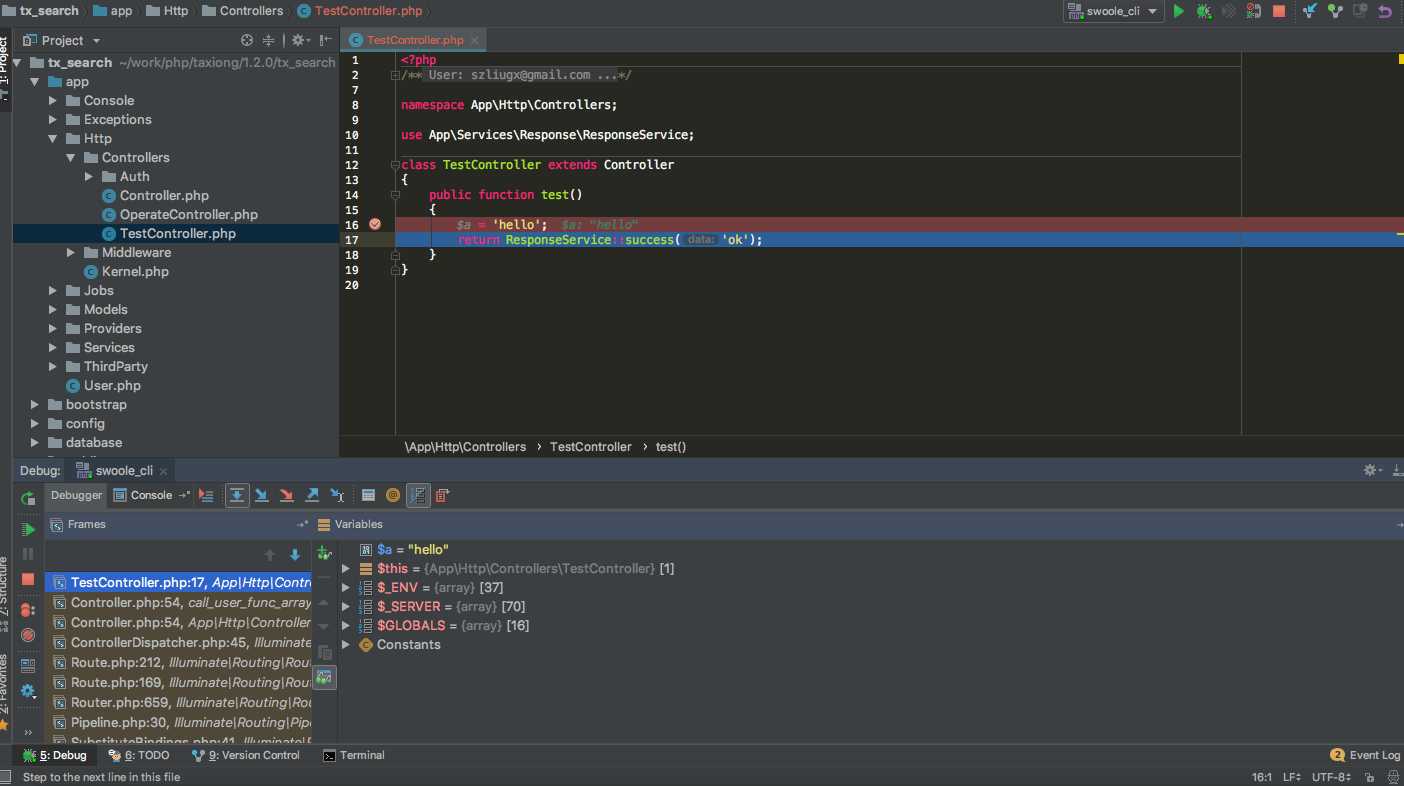Stop debugging from the debug sidebar
This screenshot has width=1404, height=786.
click(x=28, y=579)
